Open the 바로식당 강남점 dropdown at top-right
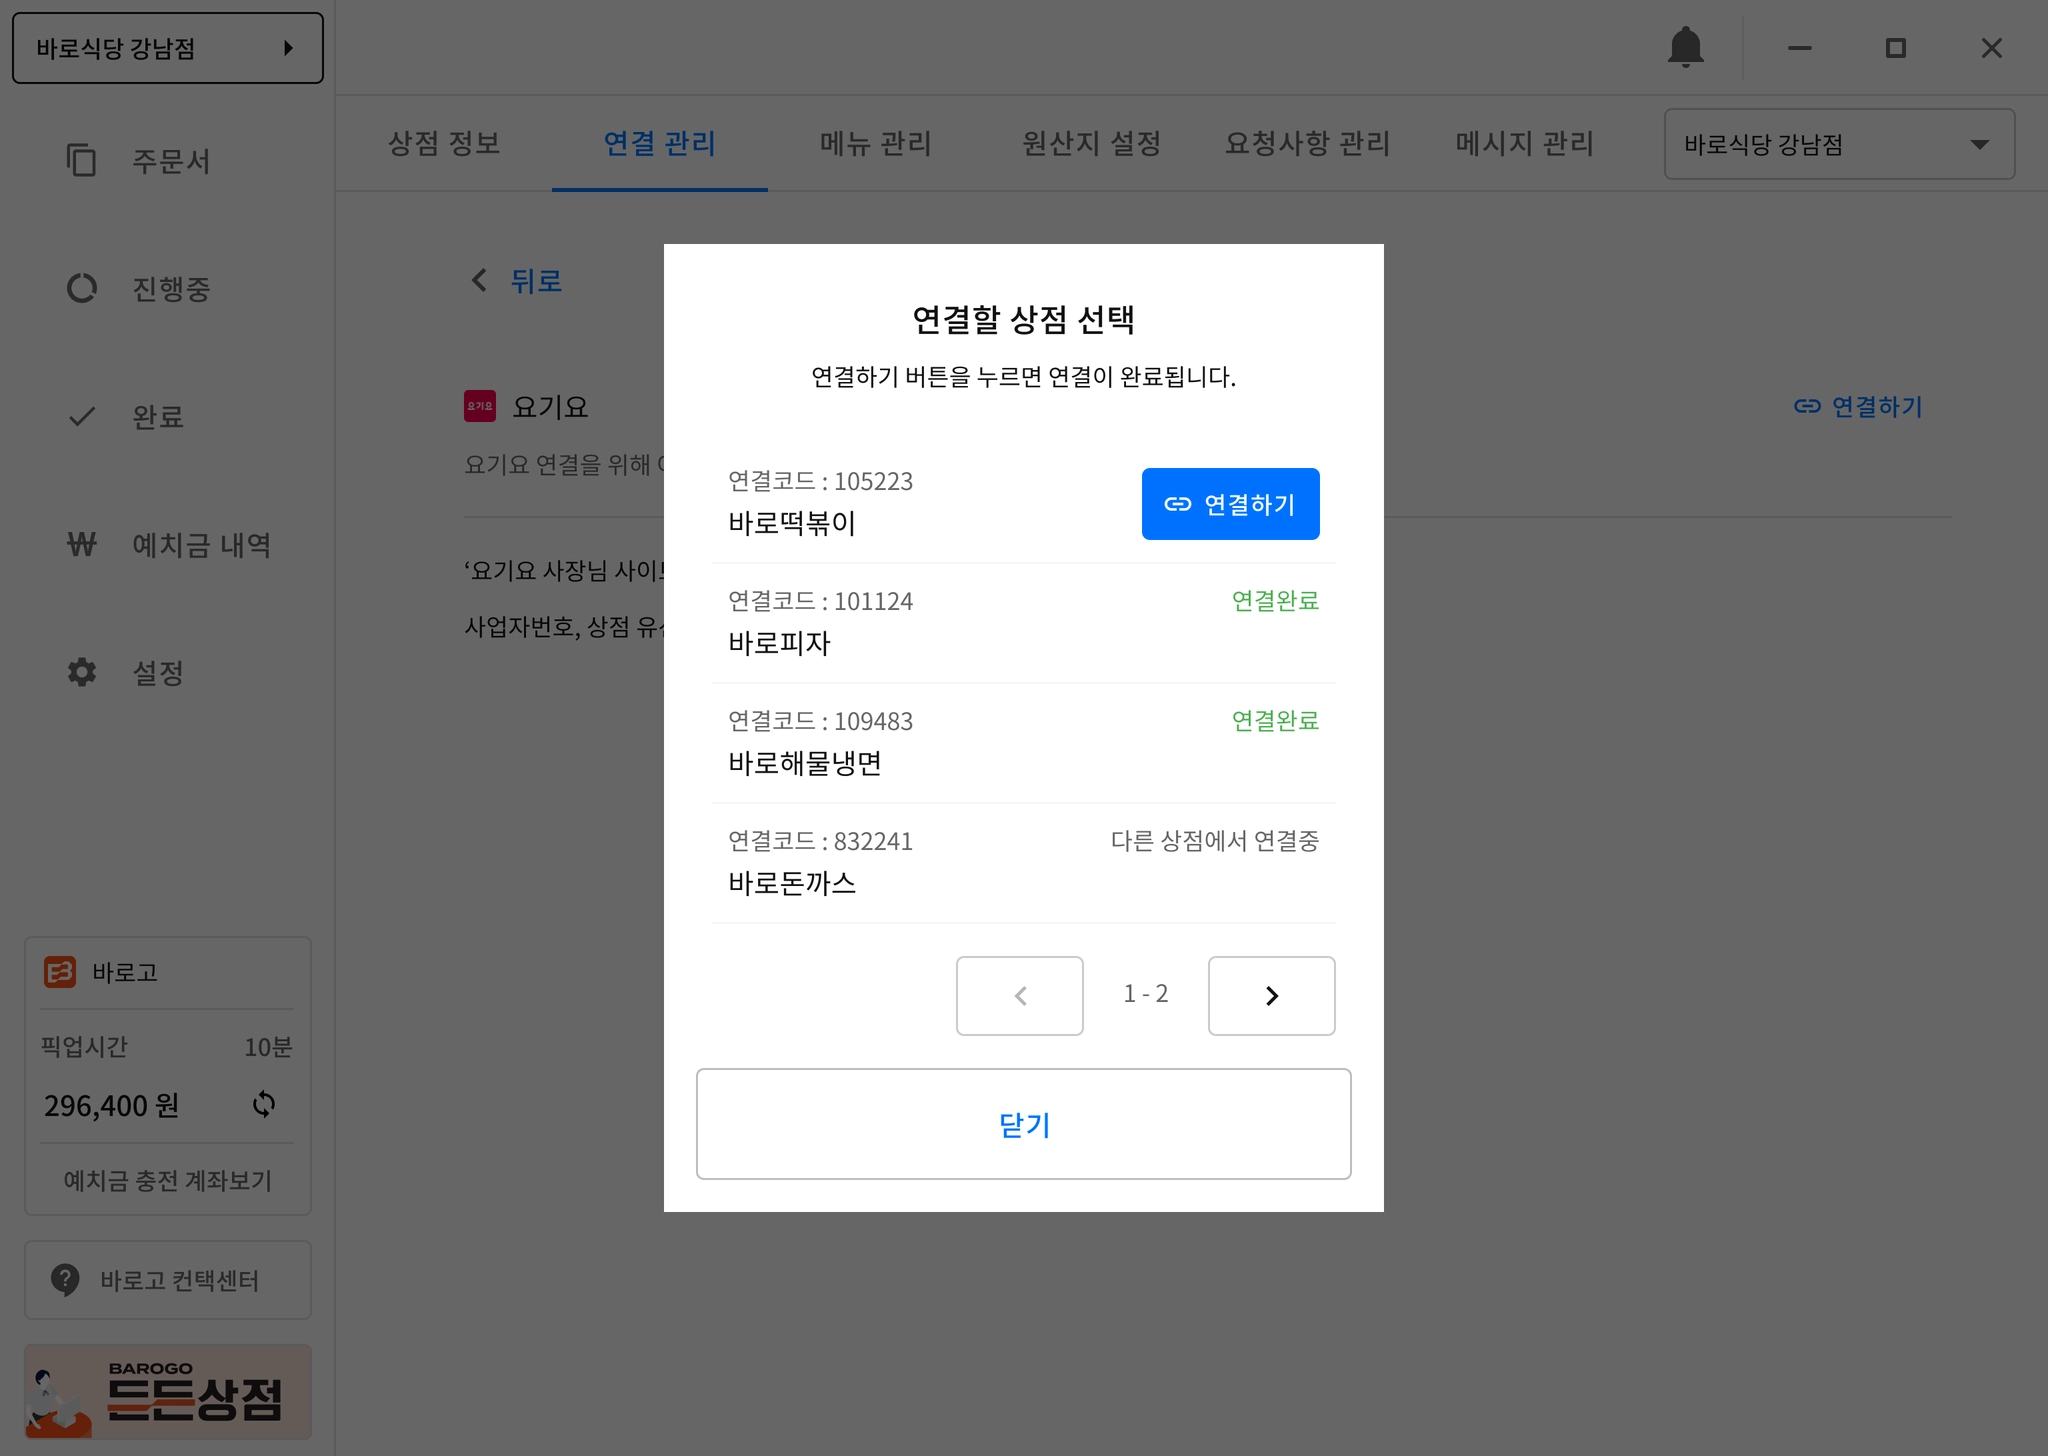This screenshot has width=2048, height=1456. point(1838,144)
